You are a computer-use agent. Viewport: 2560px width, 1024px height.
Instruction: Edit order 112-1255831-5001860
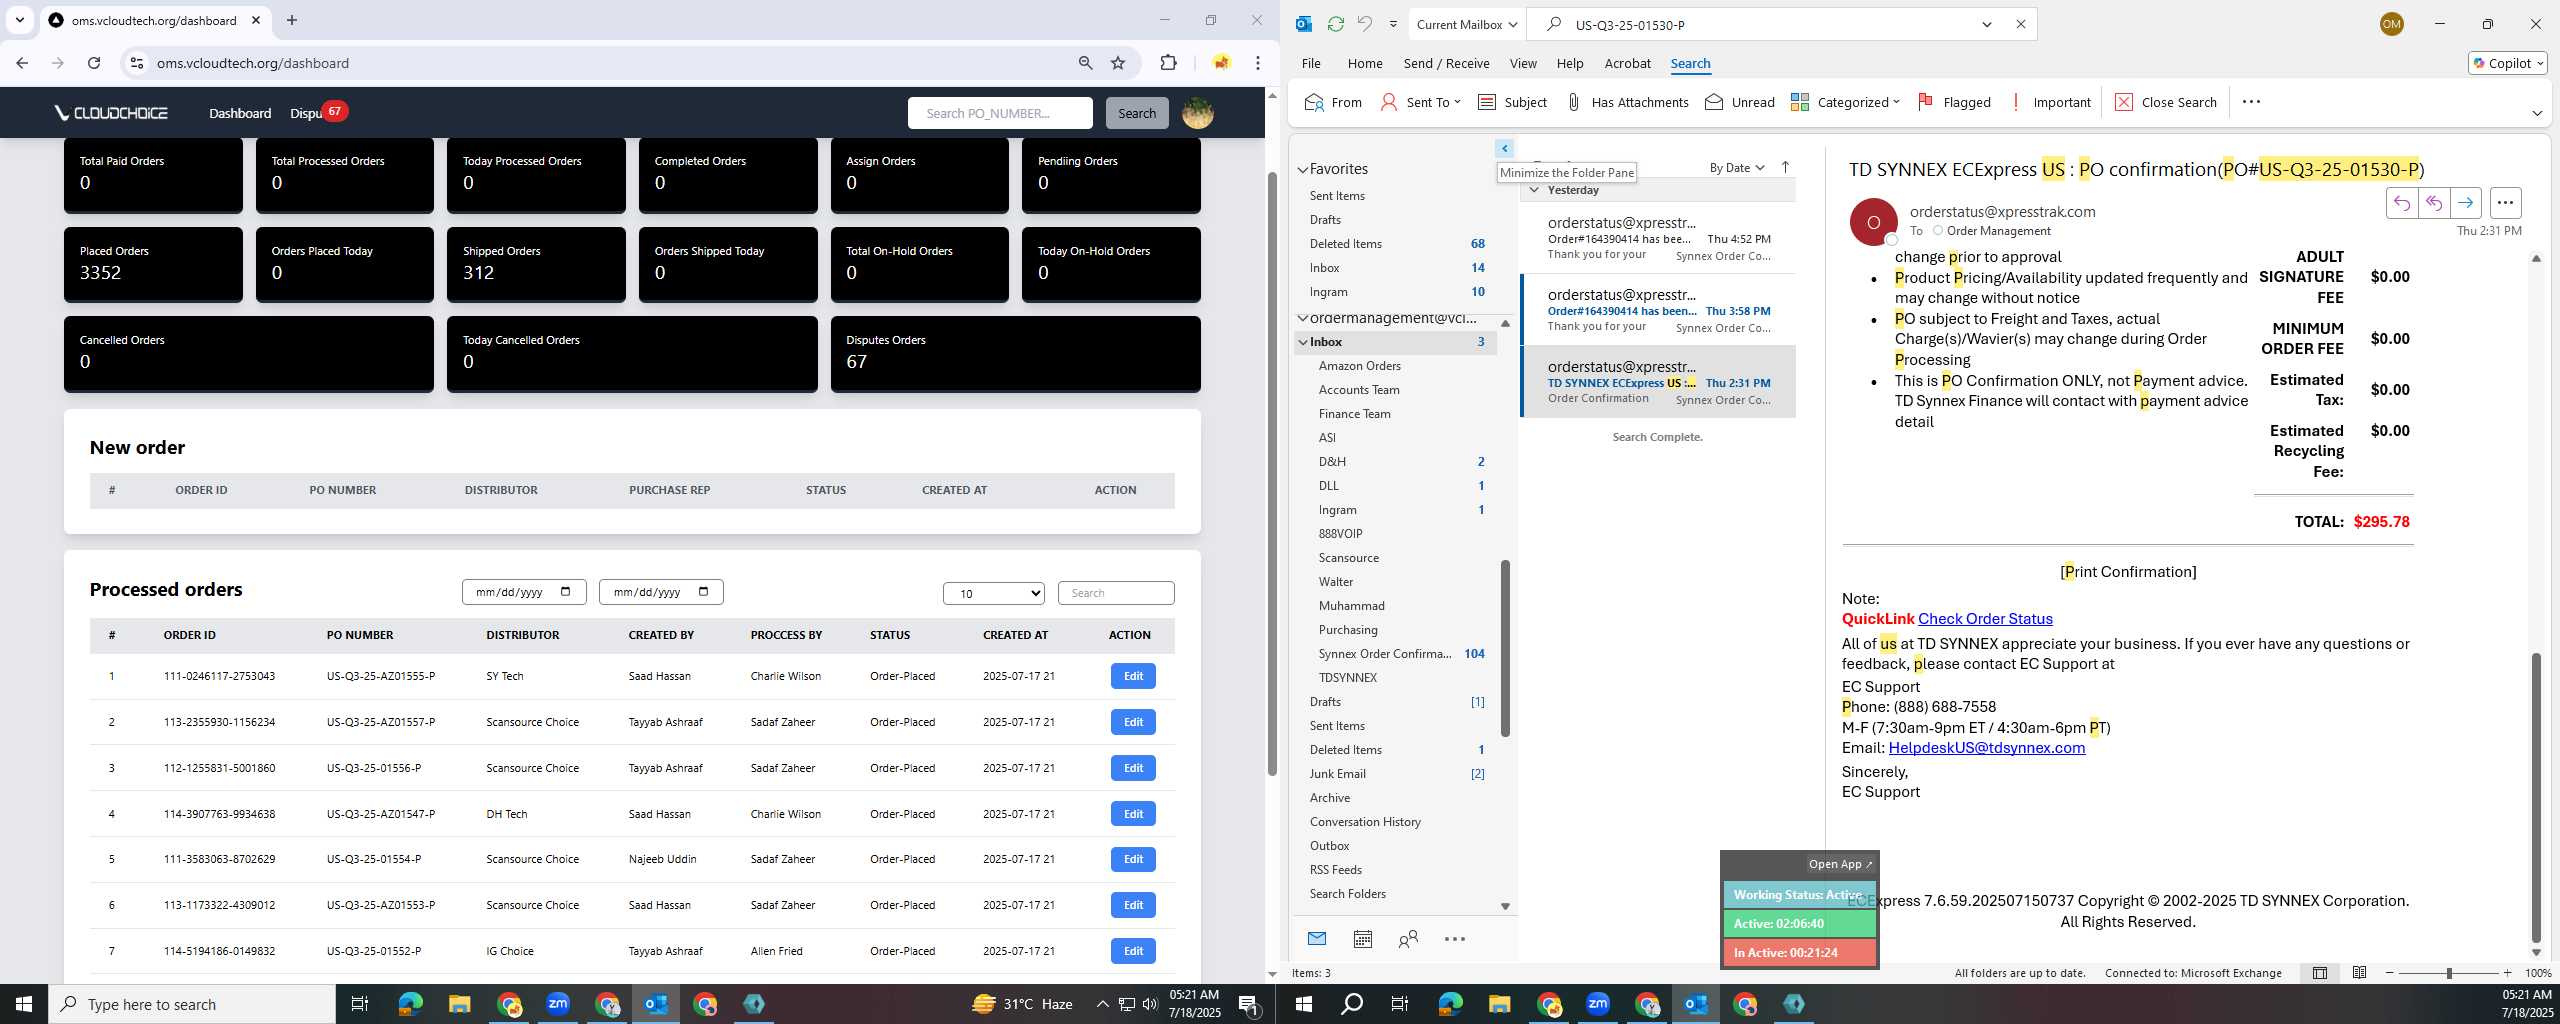click(x=1133, y=768)
